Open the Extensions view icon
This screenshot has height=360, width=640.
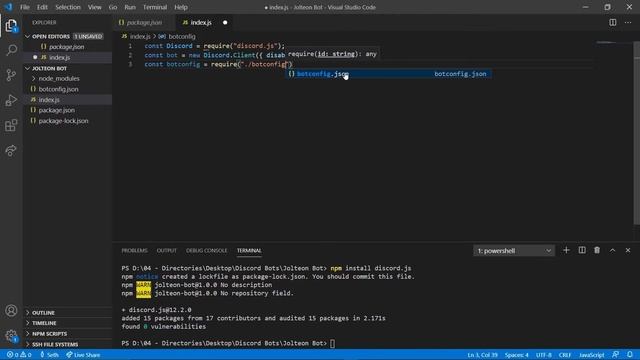(x=11, y=125)
